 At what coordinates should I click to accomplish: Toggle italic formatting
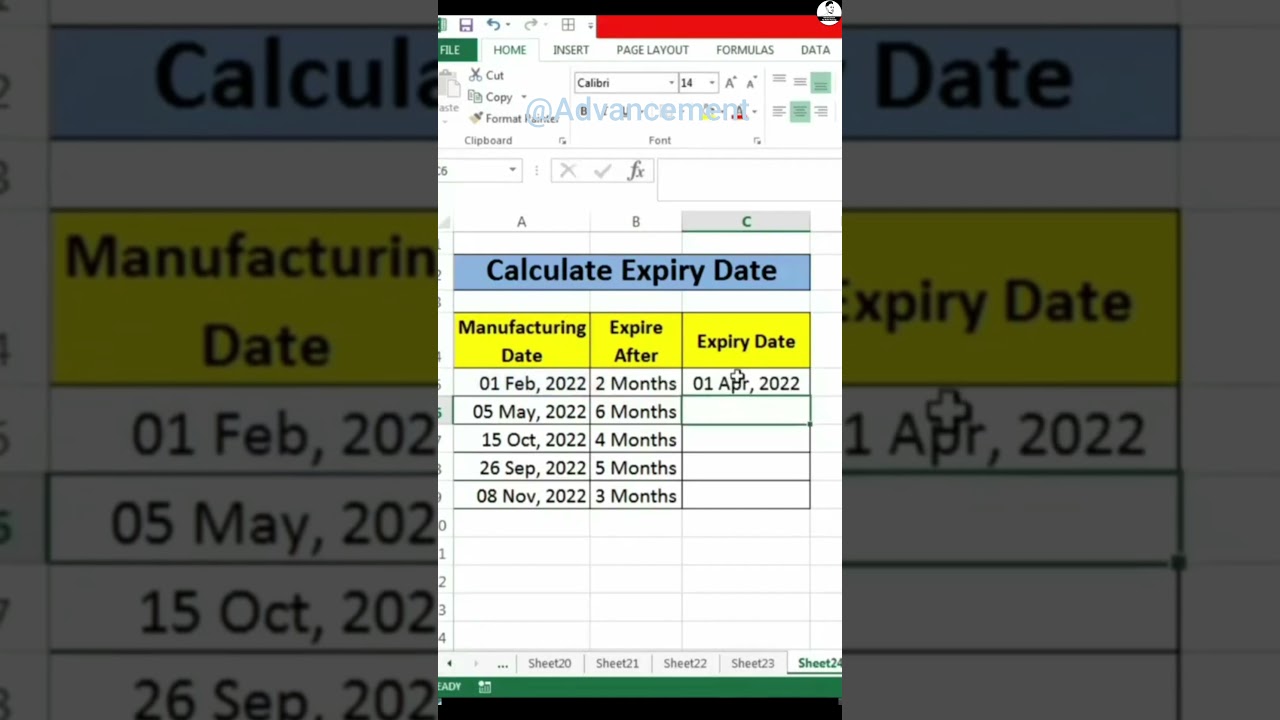click(604, 111)
